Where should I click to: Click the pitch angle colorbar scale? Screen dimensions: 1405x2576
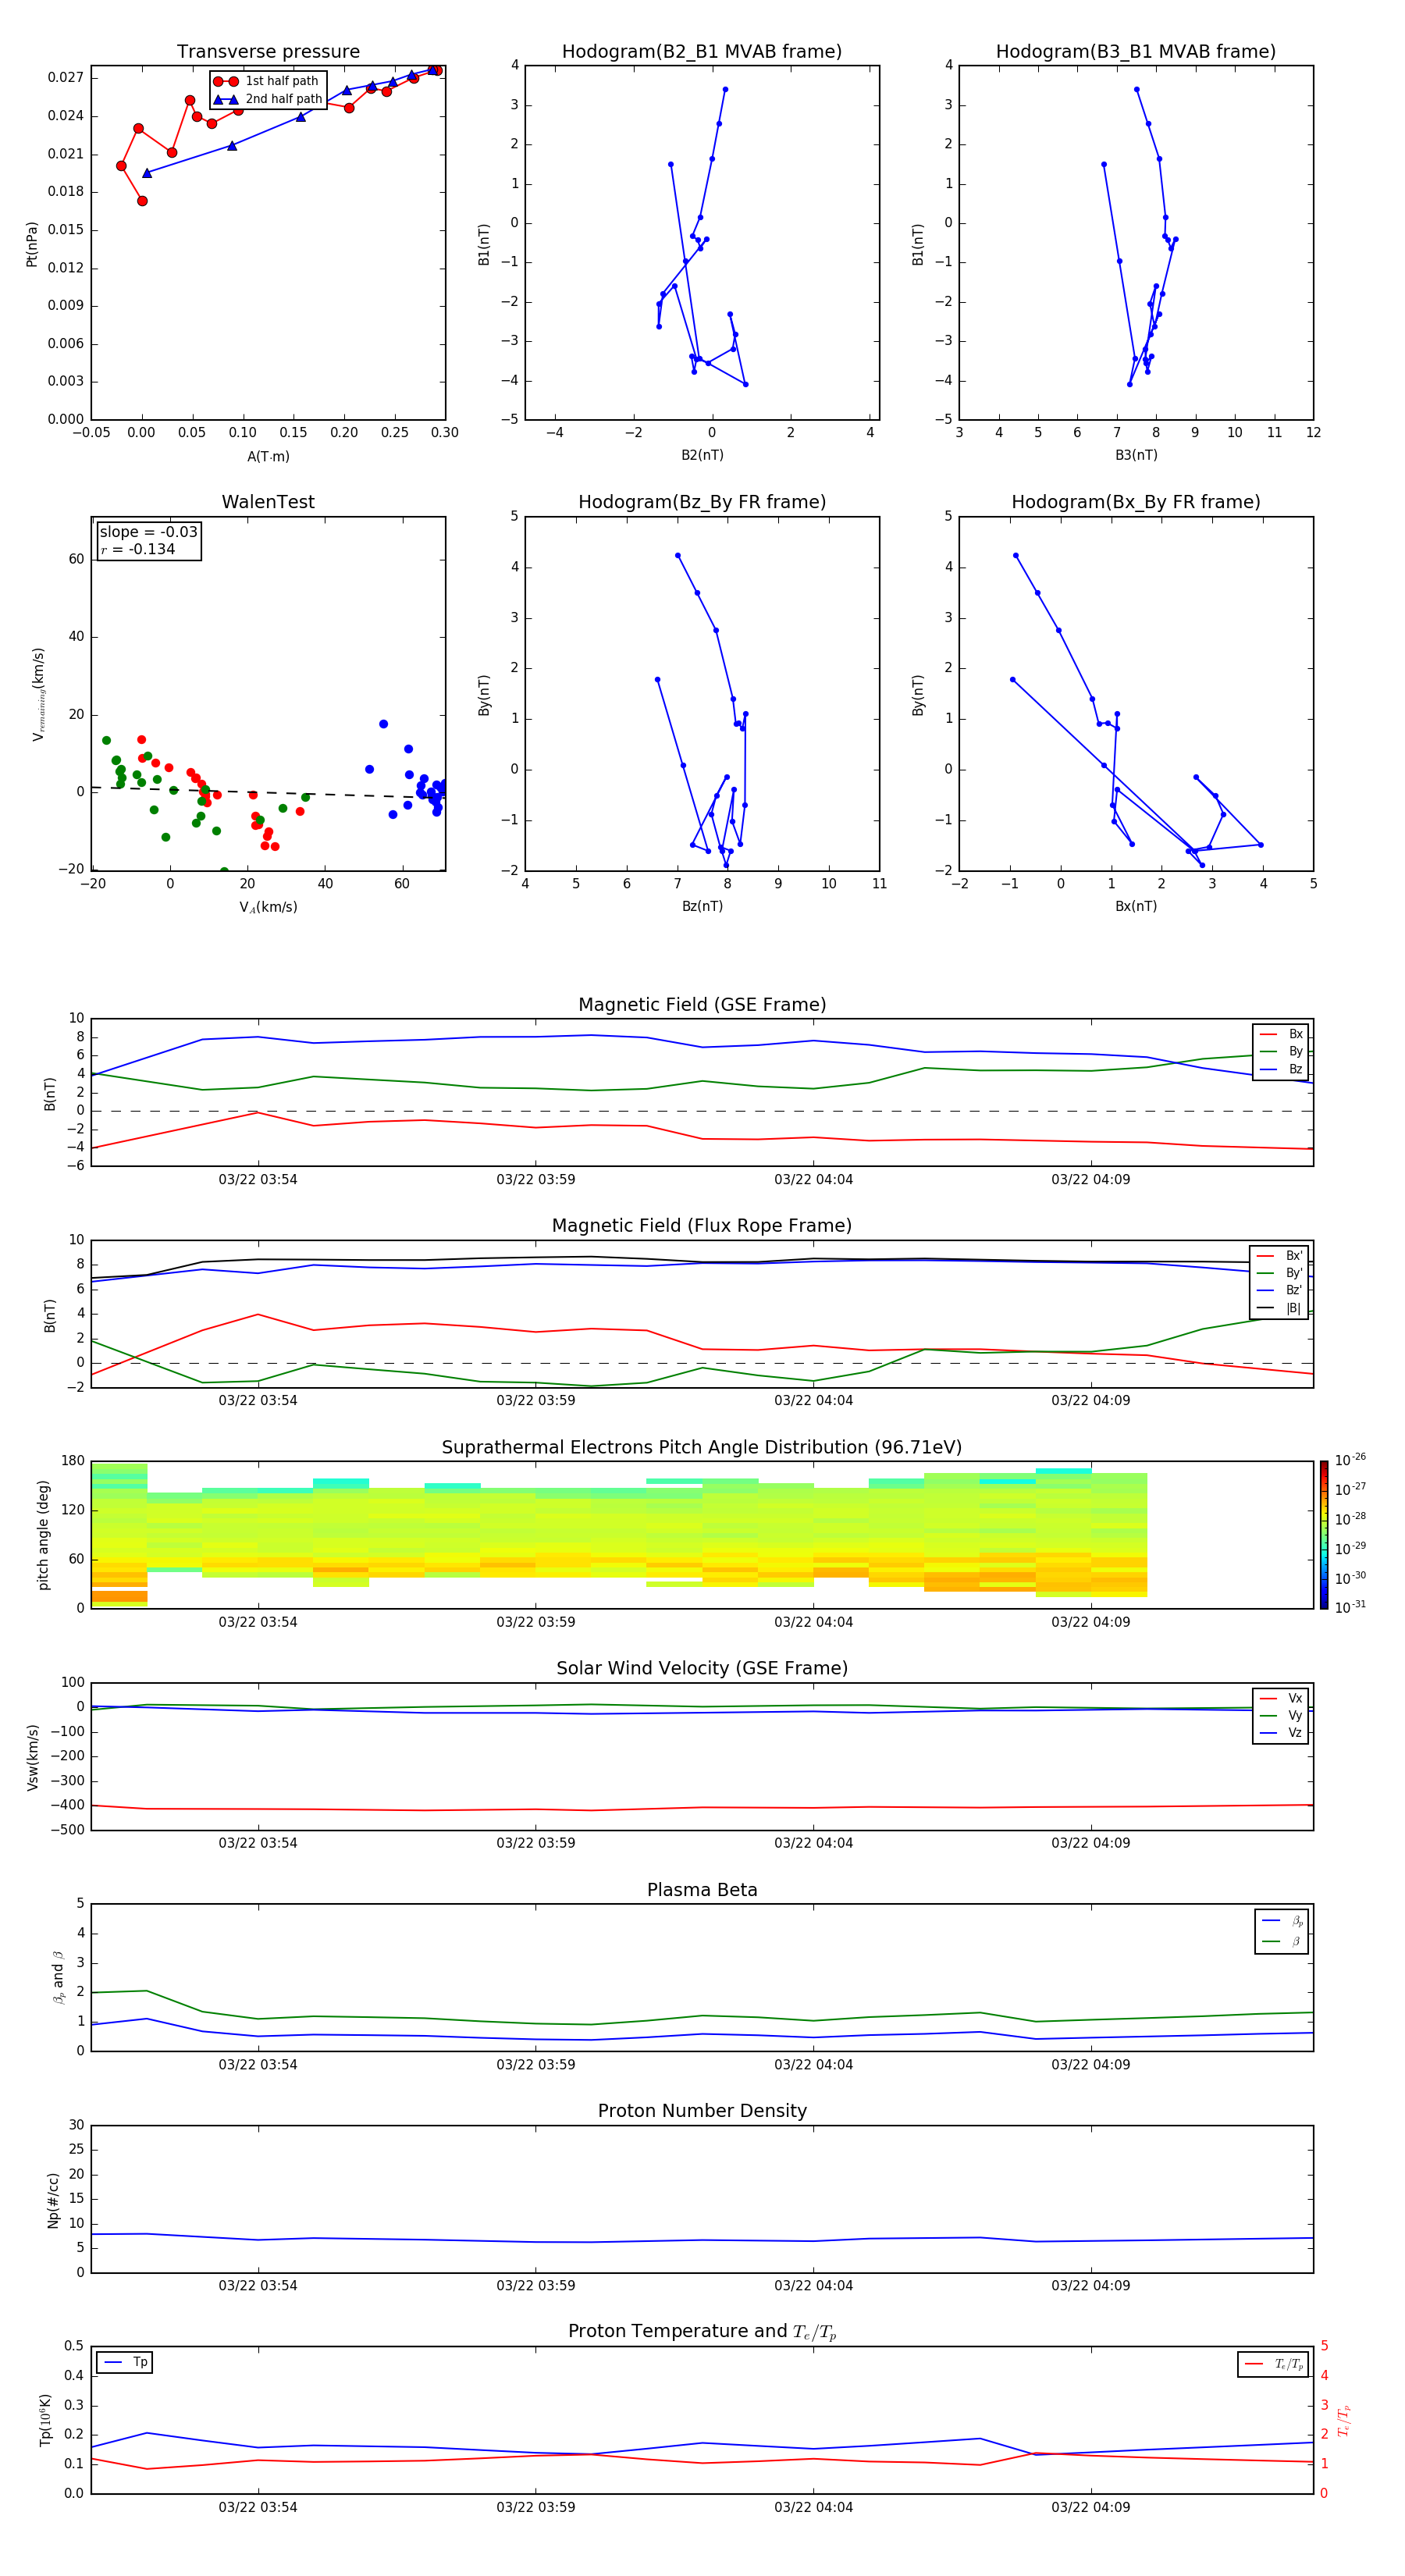[1324, 1535]
